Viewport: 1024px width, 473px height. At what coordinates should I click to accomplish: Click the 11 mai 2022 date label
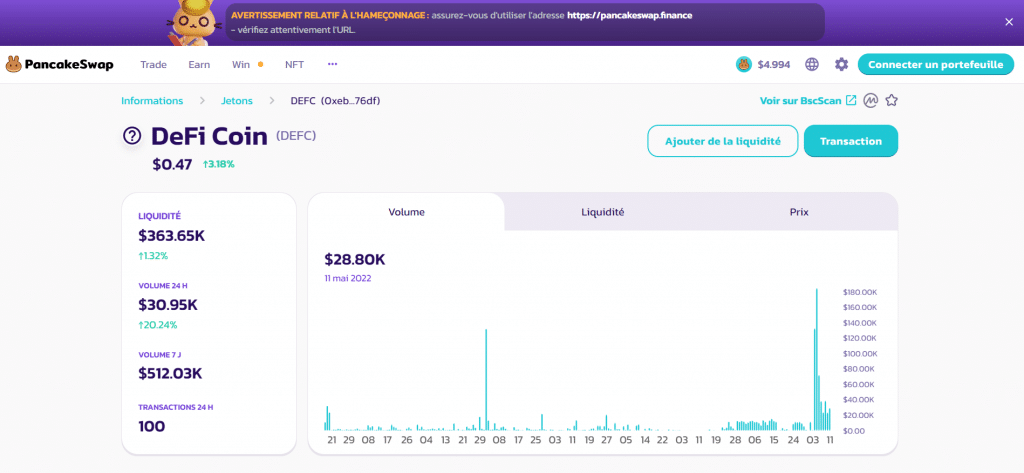(x=348, y=278)
